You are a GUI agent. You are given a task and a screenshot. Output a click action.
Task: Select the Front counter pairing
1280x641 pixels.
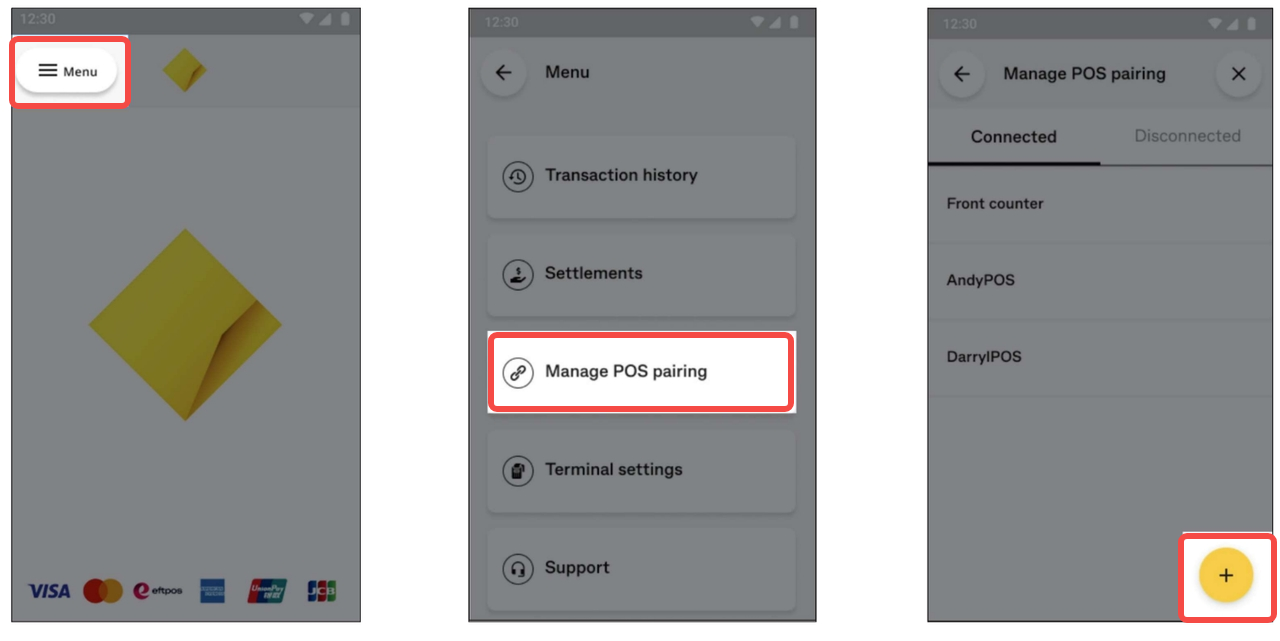[1101, 204]
